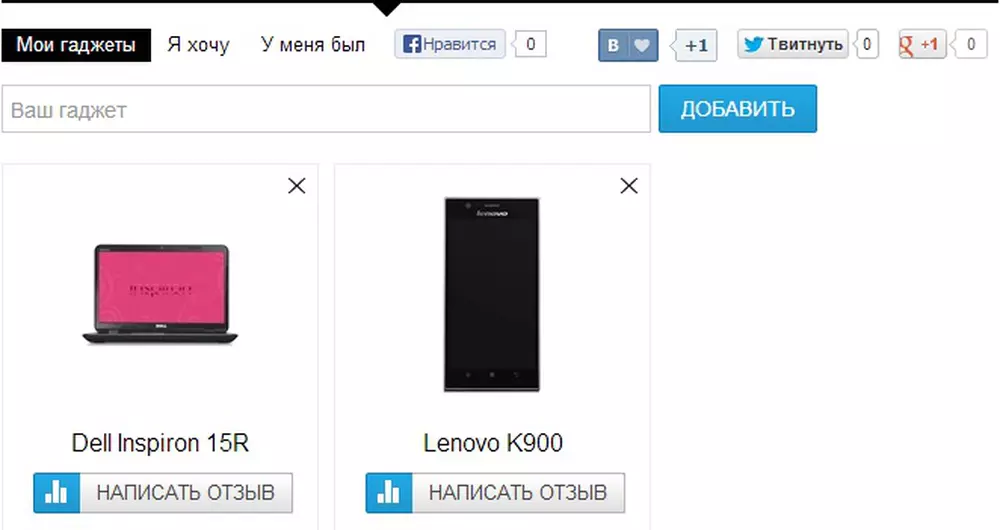The width and height of the screenshot is (1000, 530).
Task: Click chart icon under Lenovo K900
Action: (x=389, y=493)
